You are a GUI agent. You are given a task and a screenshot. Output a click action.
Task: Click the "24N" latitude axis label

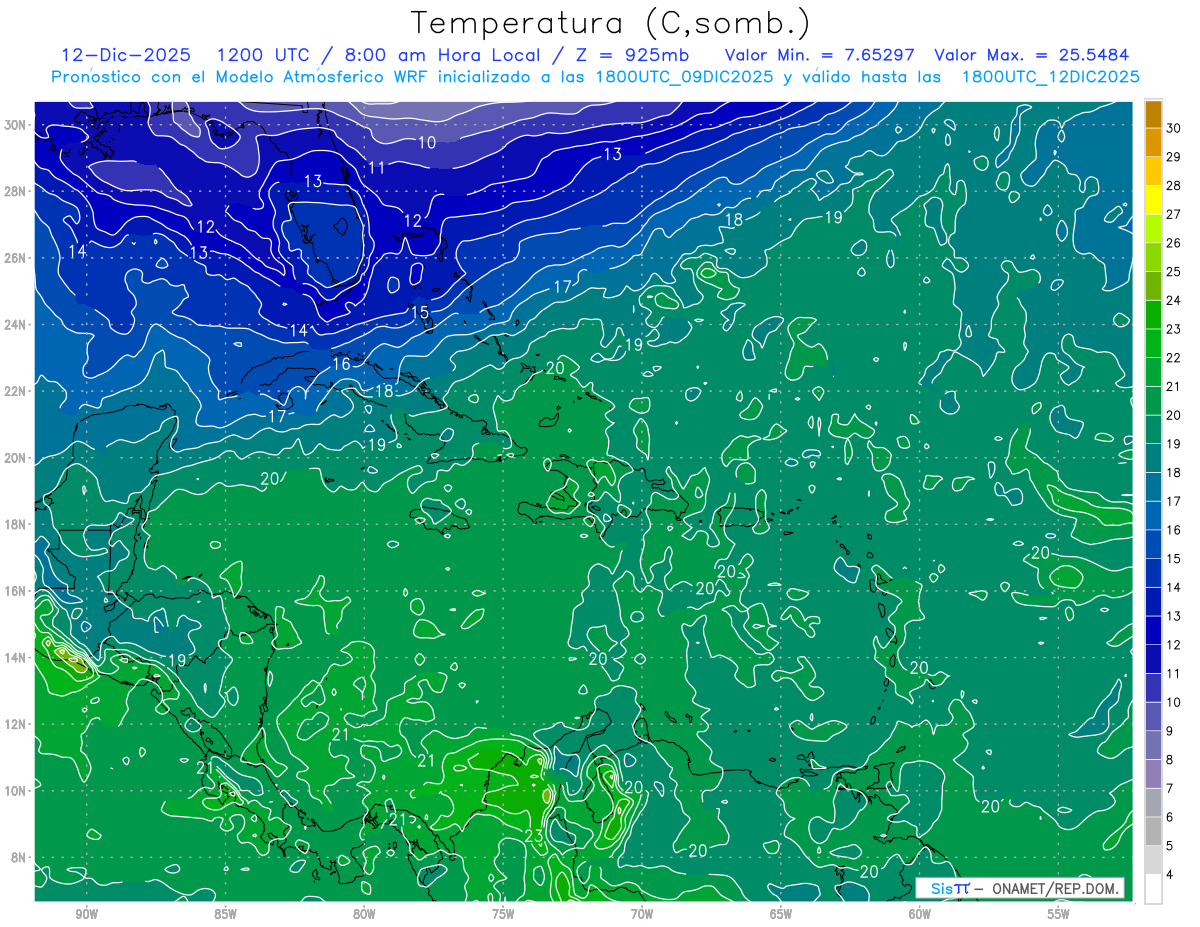point(17,325)
